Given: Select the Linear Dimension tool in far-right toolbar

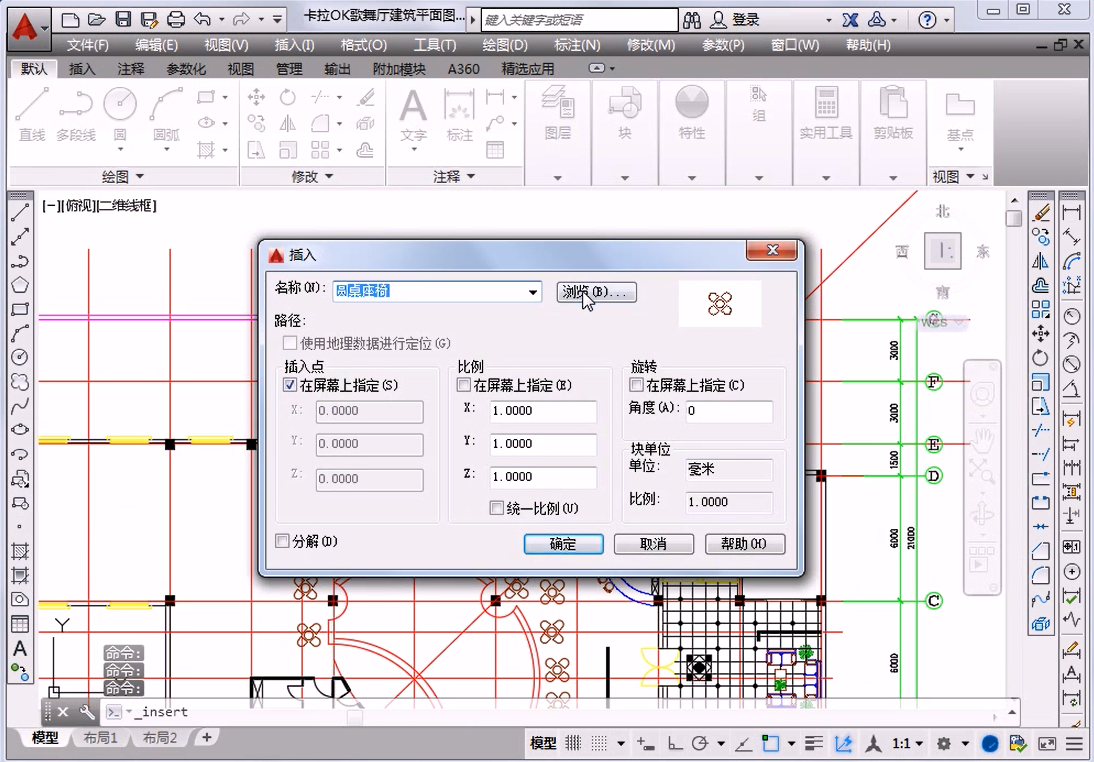Looking at the screenshot, I should (x=1071, y=212).
